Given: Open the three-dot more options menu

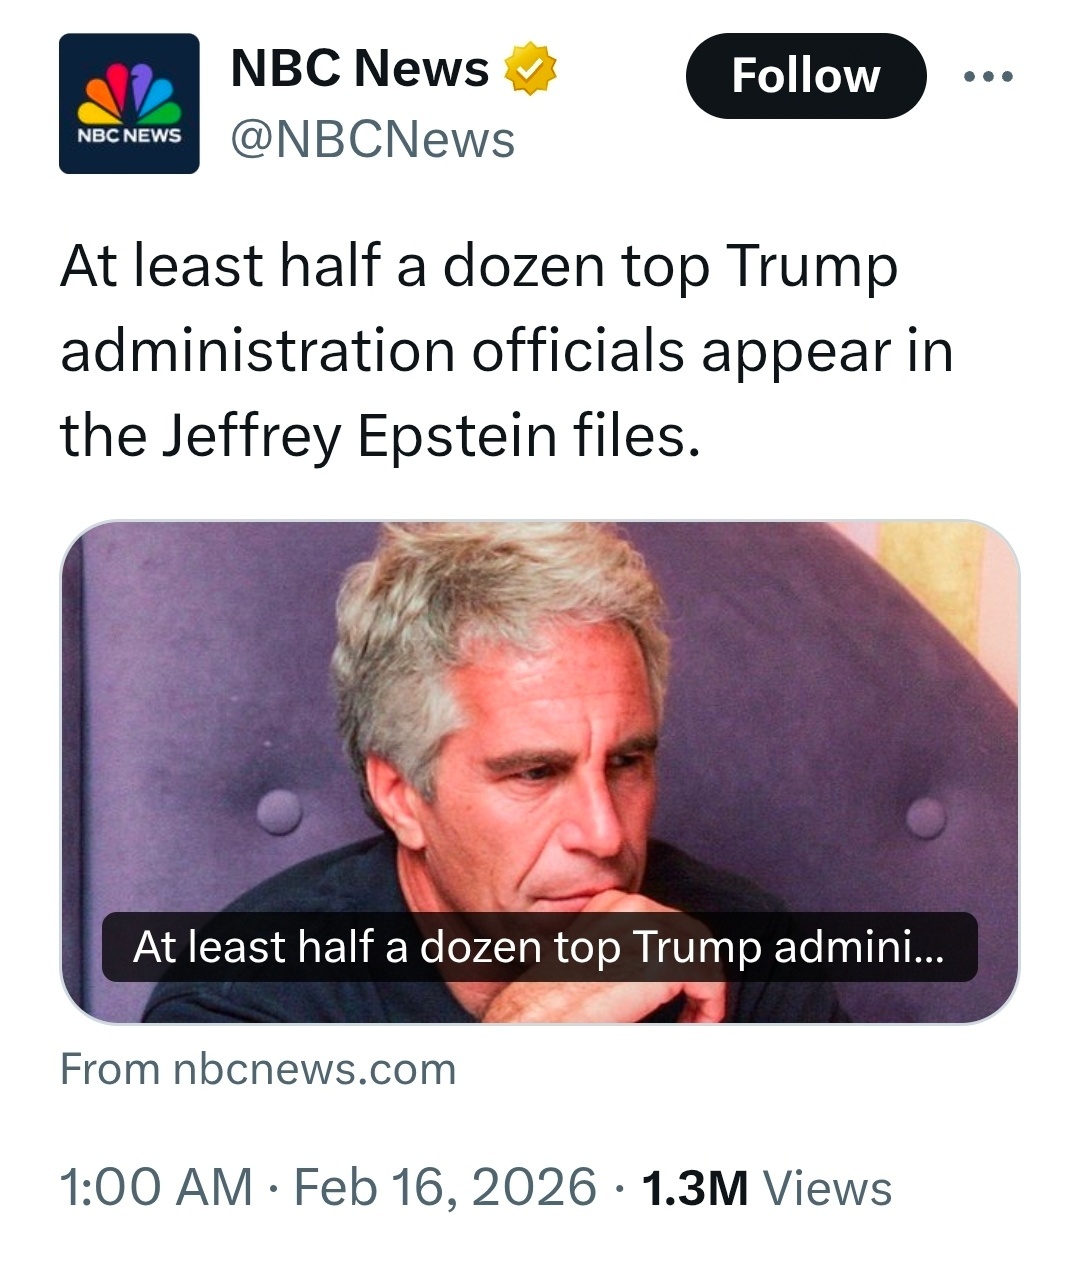Looking at the screenshot, I should click(x=989, y=76).
